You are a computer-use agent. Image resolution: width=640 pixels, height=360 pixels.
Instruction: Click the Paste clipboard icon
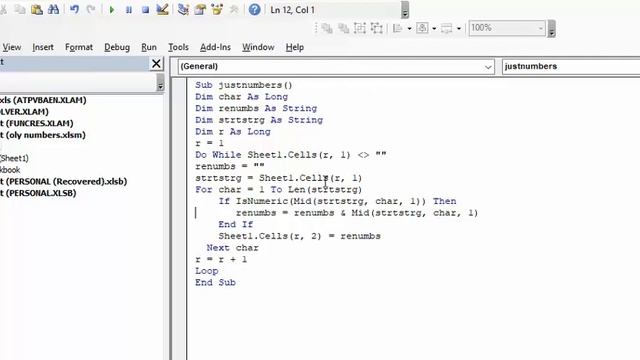(37, 9)
